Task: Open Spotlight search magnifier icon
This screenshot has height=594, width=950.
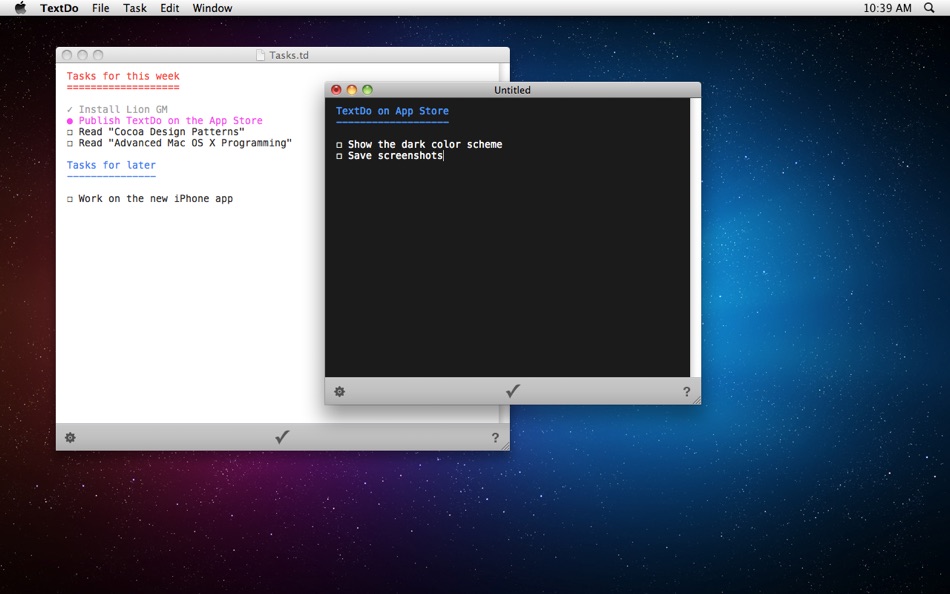Action: click(x=929, y=8)
